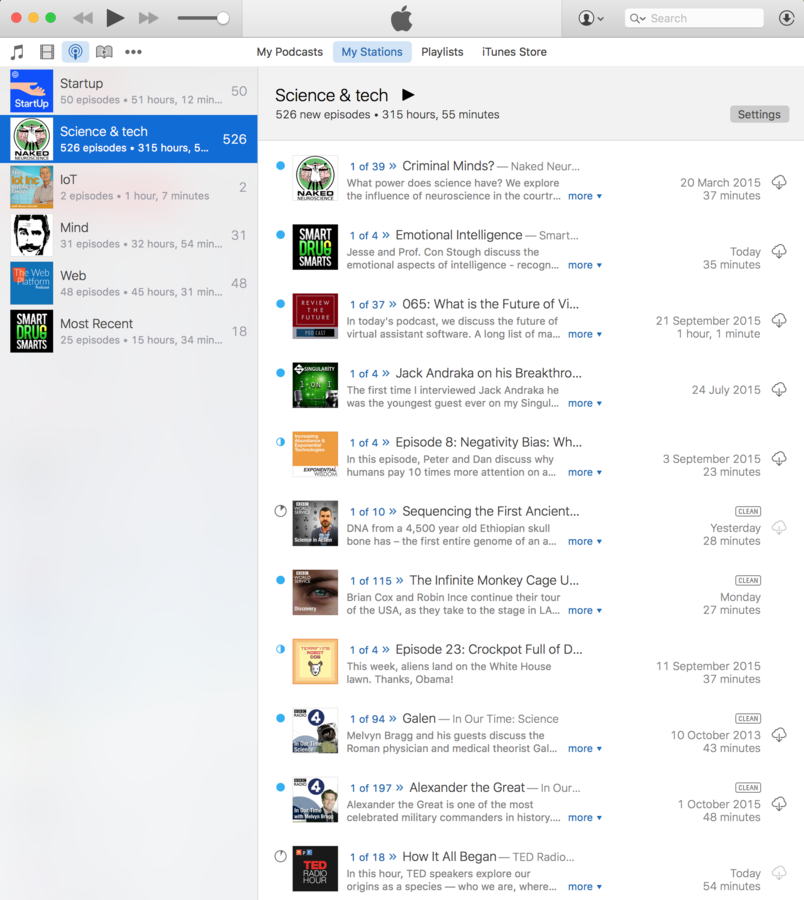Screen dimensions: 804x900
Task: Expand 'more' for Jack Andraka description
Action: 585,404
